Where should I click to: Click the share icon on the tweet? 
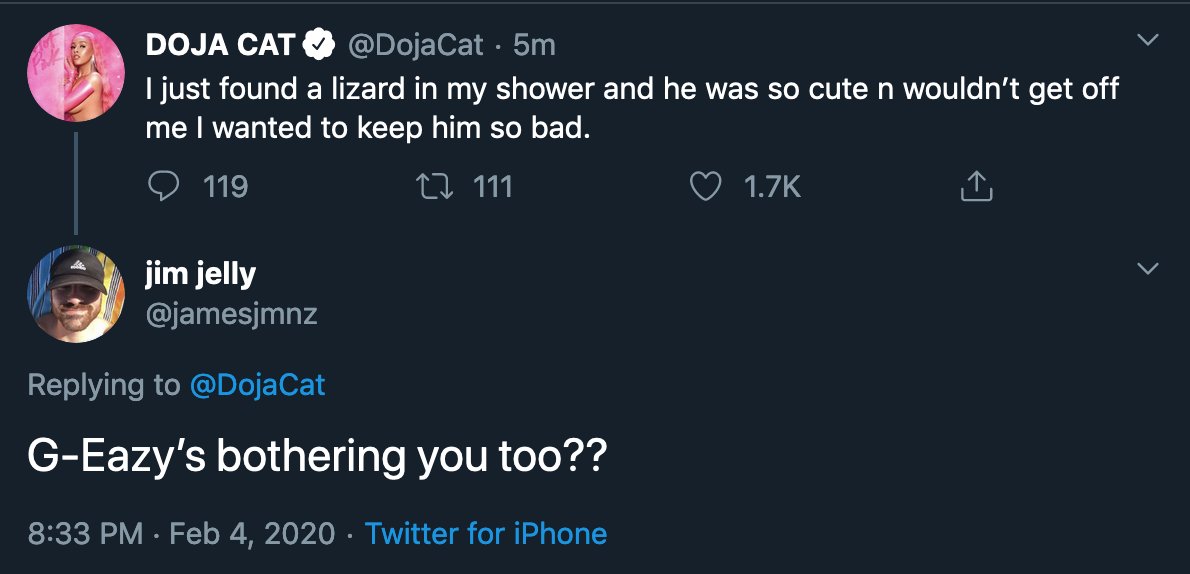(976, 186)
